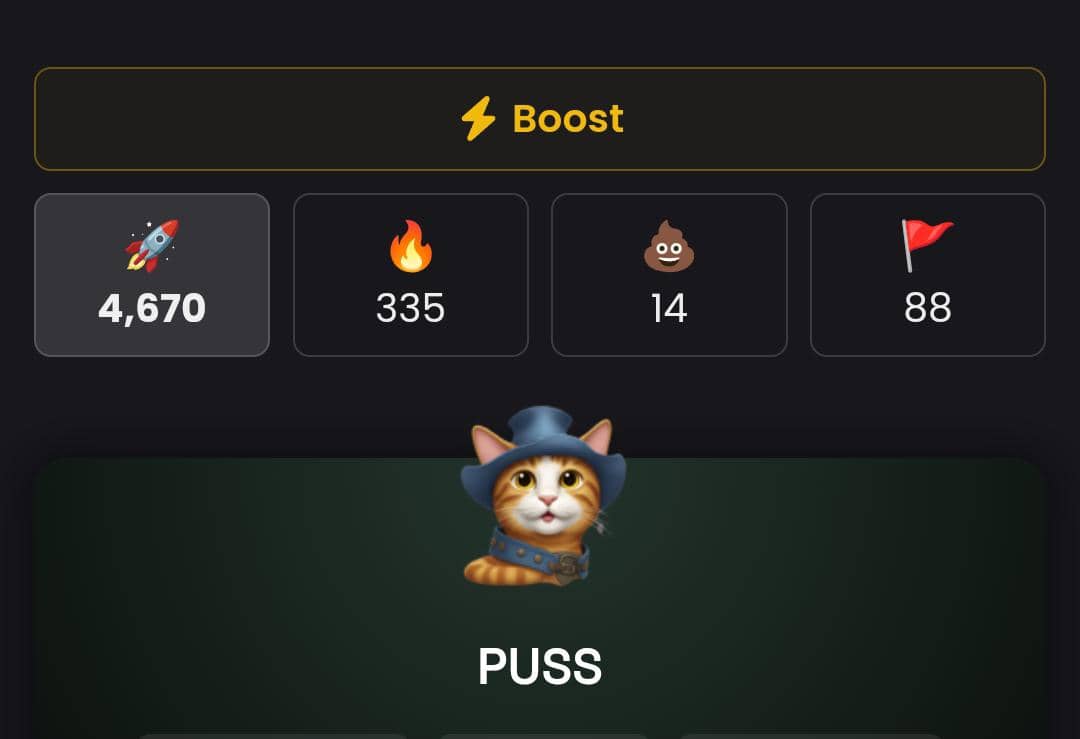
Task: Click the yellow Boost button
Action: click(540, 118)
